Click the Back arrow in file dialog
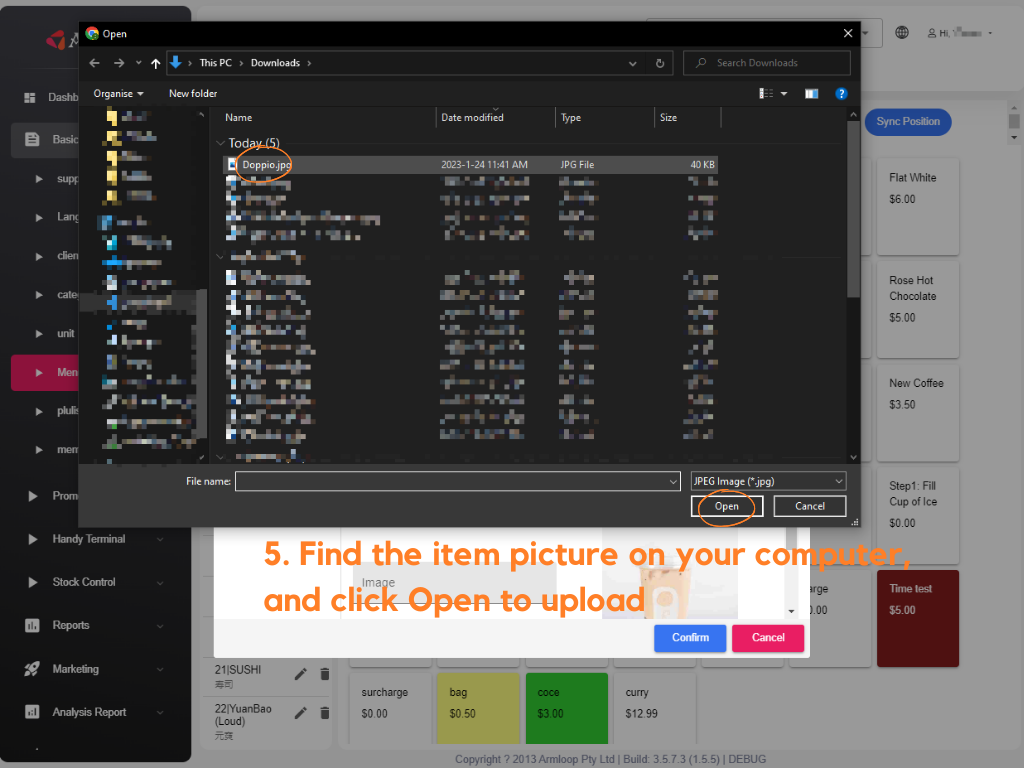 point(94,63)
